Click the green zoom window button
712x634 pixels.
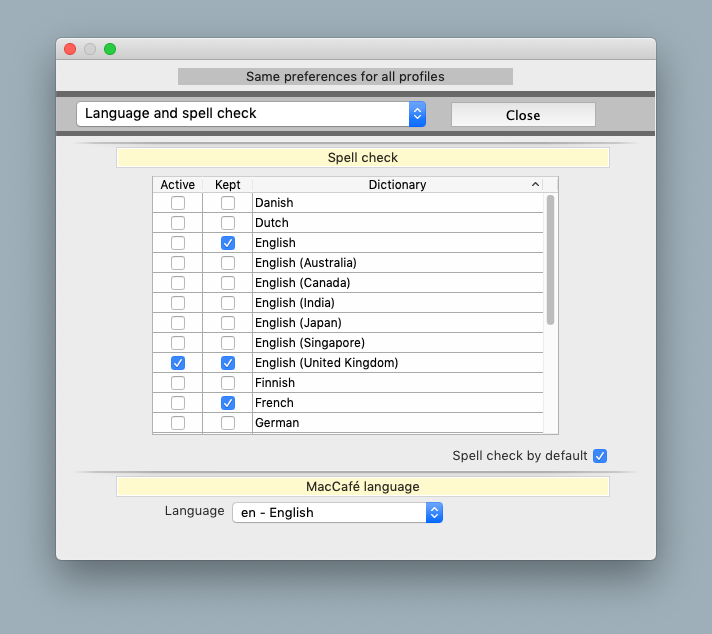click(110, 49)
